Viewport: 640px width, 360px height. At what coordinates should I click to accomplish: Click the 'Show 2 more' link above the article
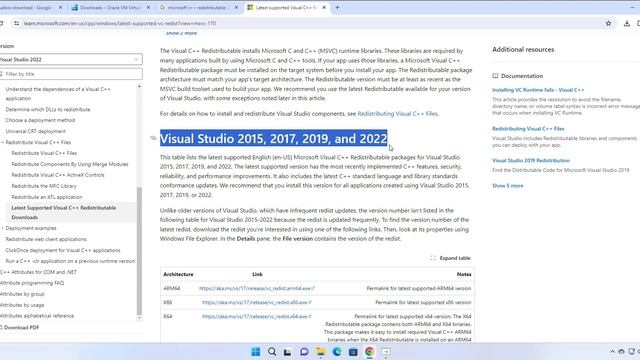click(181, 33)
